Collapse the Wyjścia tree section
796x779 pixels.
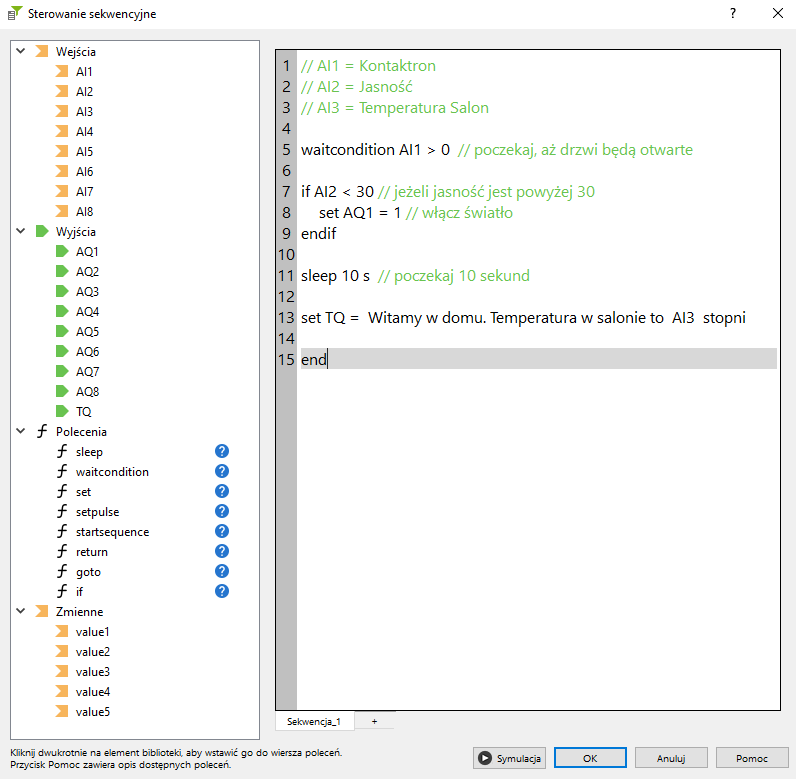(20, 231)
